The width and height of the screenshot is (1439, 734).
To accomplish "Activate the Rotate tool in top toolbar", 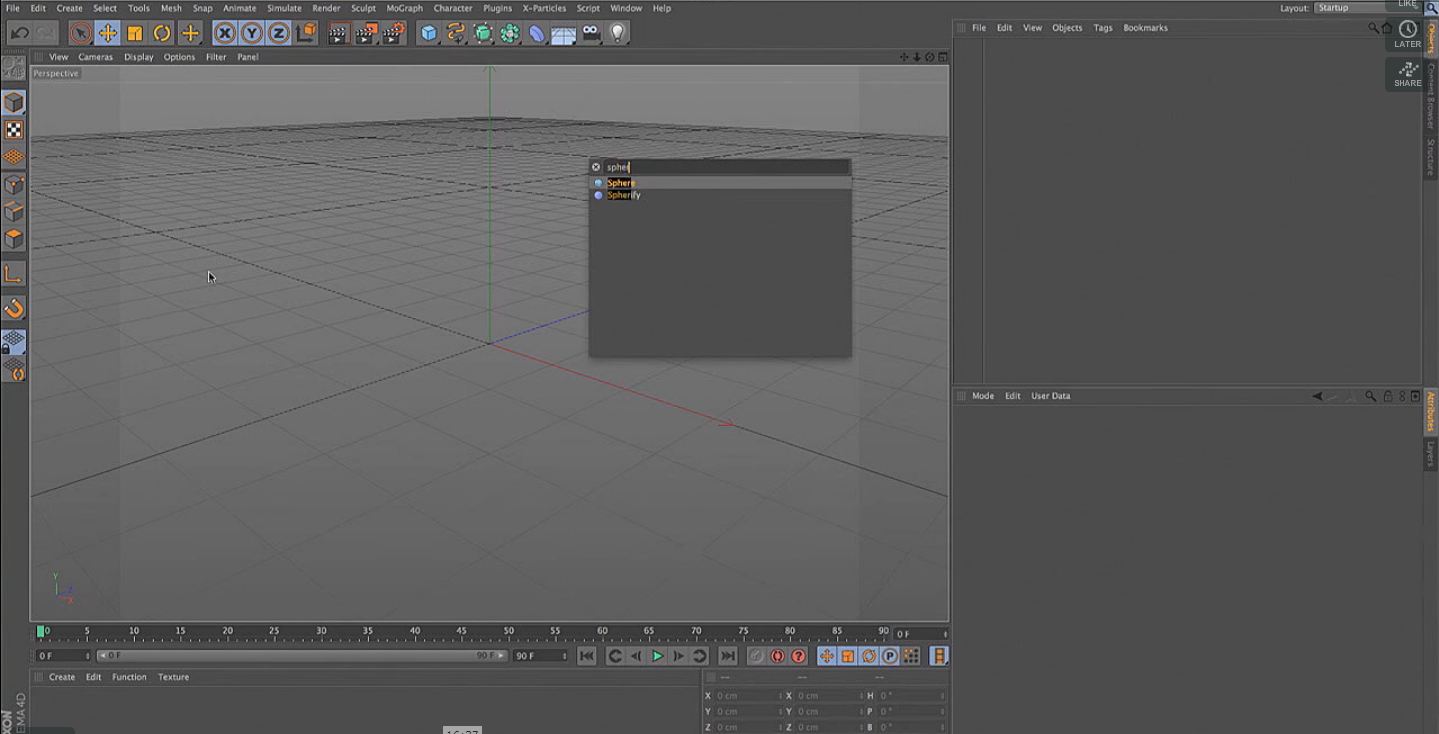I will coord(162,33).
